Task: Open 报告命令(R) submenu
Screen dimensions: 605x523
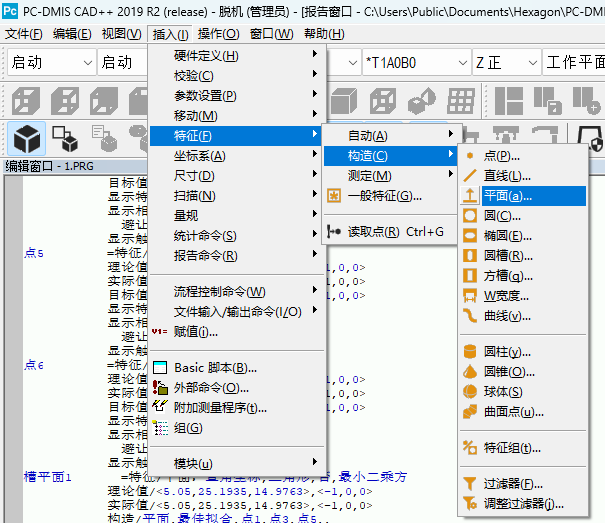Action: [x=236, y=256]
